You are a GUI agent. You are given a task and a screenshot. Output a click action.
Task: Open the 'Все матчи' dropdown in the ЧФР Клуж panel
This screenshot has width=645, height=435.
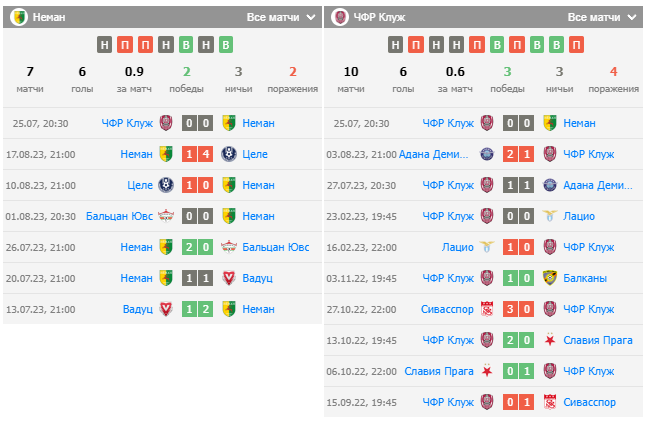pyautogui.click(x=602, y=17)
